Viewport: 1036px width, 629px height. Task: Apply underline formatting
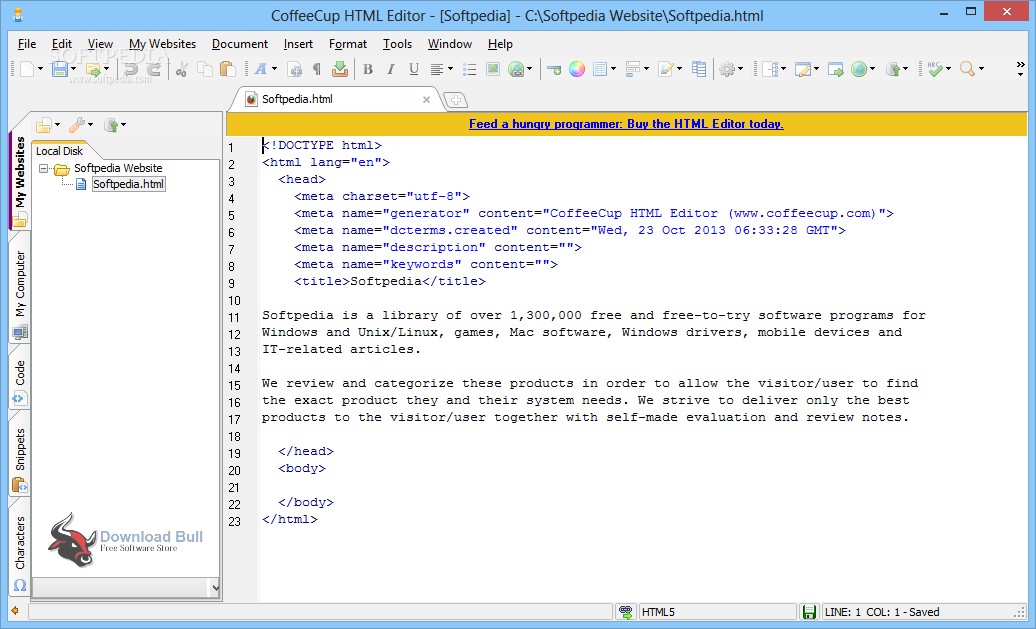point(414,69)
